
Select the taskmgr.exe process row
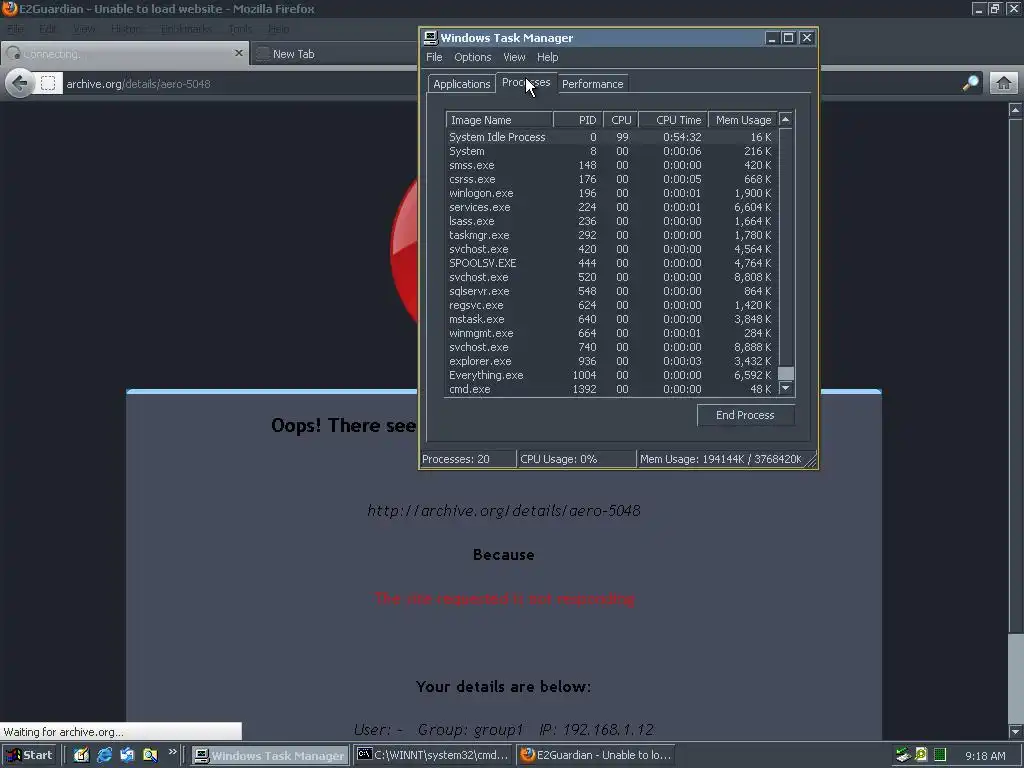point(611,235)
